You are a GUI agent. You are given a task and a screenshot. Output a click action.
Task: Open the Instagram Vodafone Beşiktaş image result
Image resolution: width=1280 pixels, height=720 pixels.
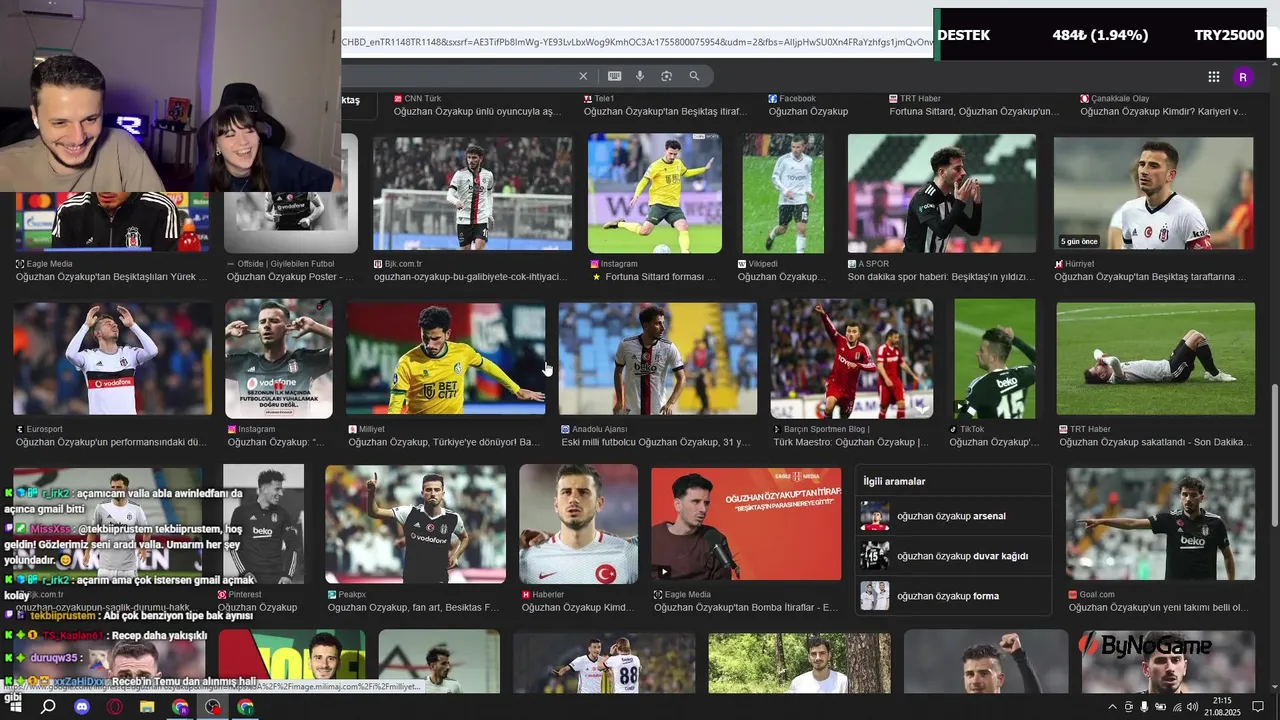click(279, 359)
